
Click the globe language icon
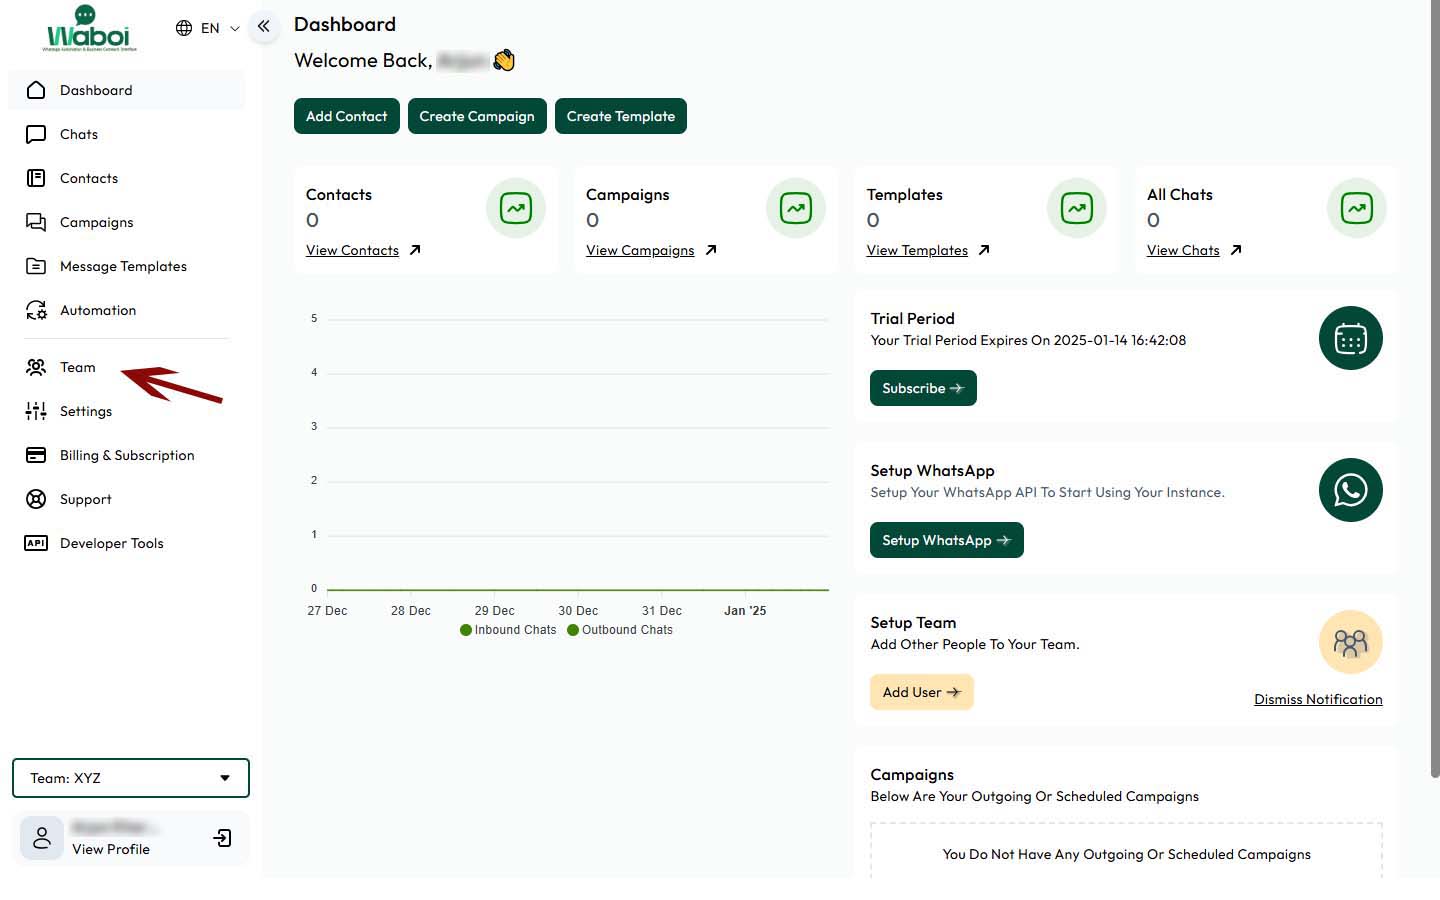(184, 28)
